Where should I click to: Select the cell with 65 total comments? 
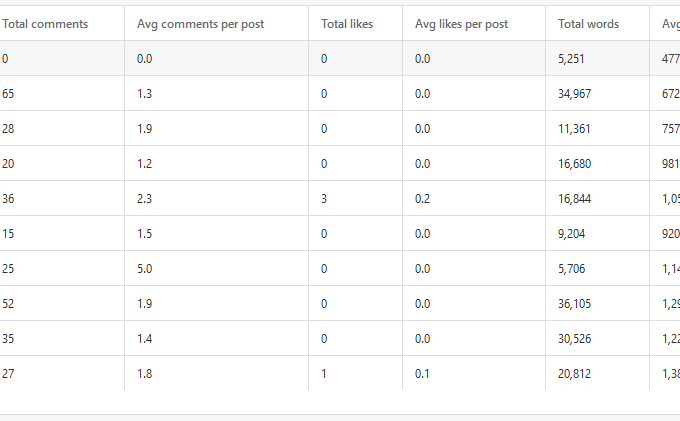9,94
